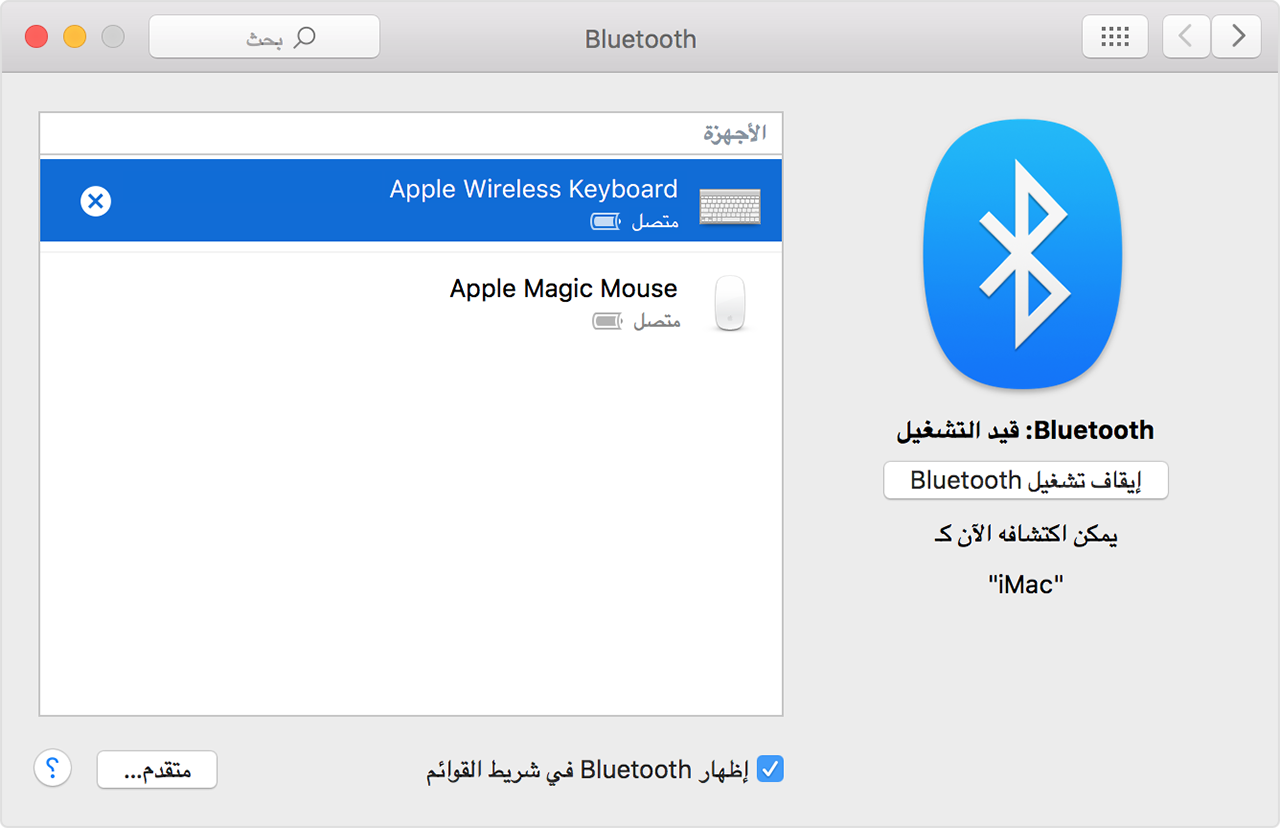Focus the بحث search field
1280x828 pixels.
[264, 37]
